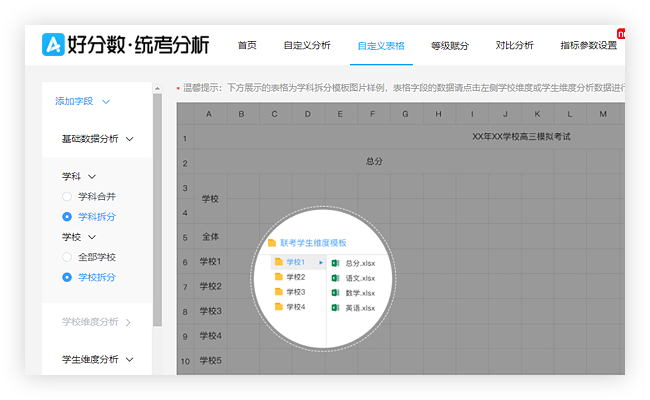Open the 总分.xlsx Excel file icon
The width and height of the screenshot is (650, 400).
[x=336, y=262]
